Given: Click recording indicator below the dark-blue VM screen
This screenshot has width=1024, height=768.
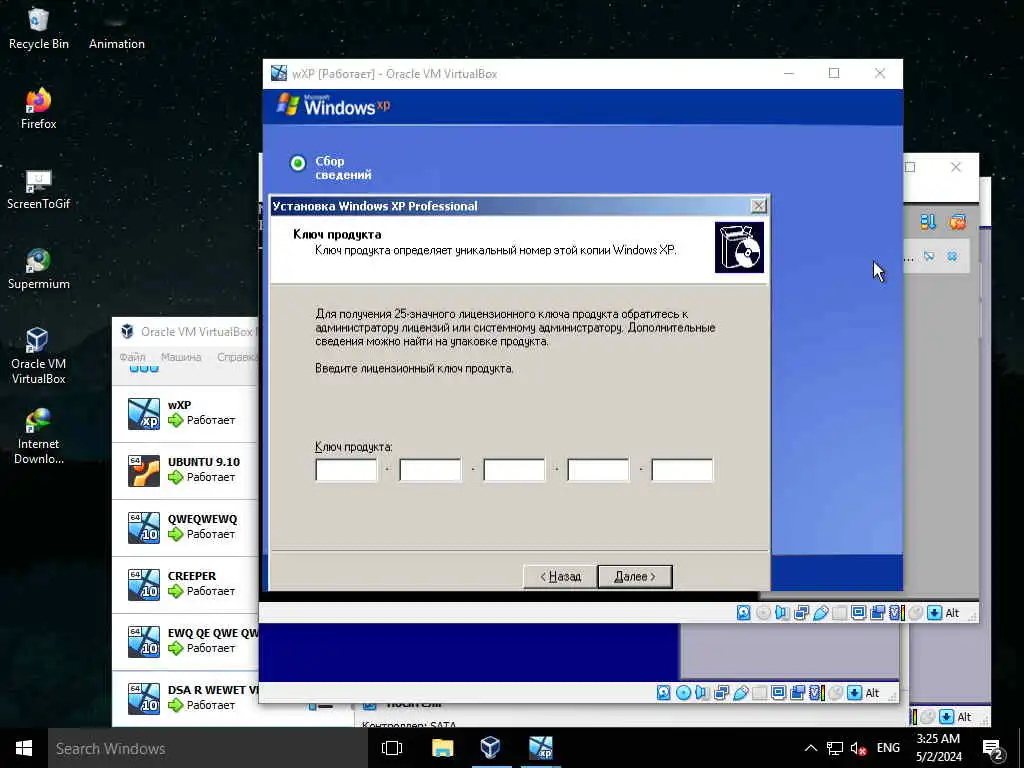Looking at the screenshot, I should pyautogui.click(x=797, y=693).
